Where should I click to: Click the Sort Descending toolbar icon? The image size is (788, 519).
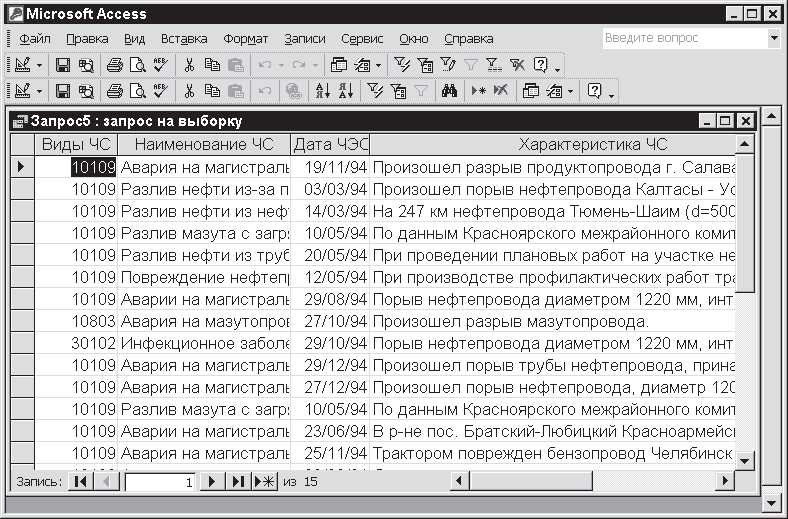345,91
